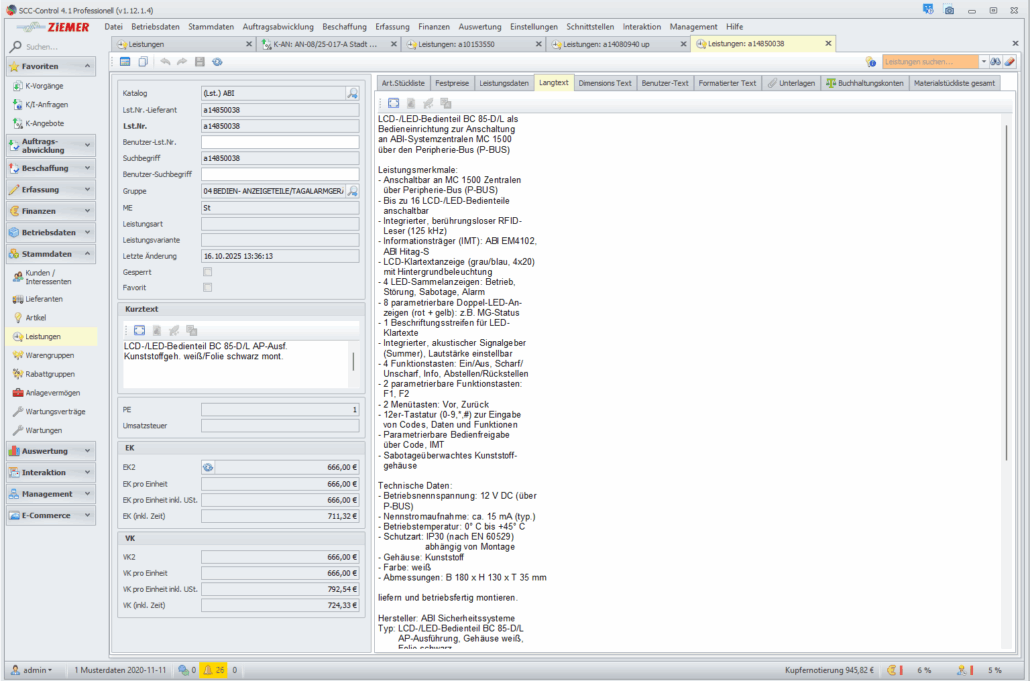Viewport: 1030px width, 681px height.
Task: Open the catalog lookup next to Katalog field
Action: pos(352,93)
